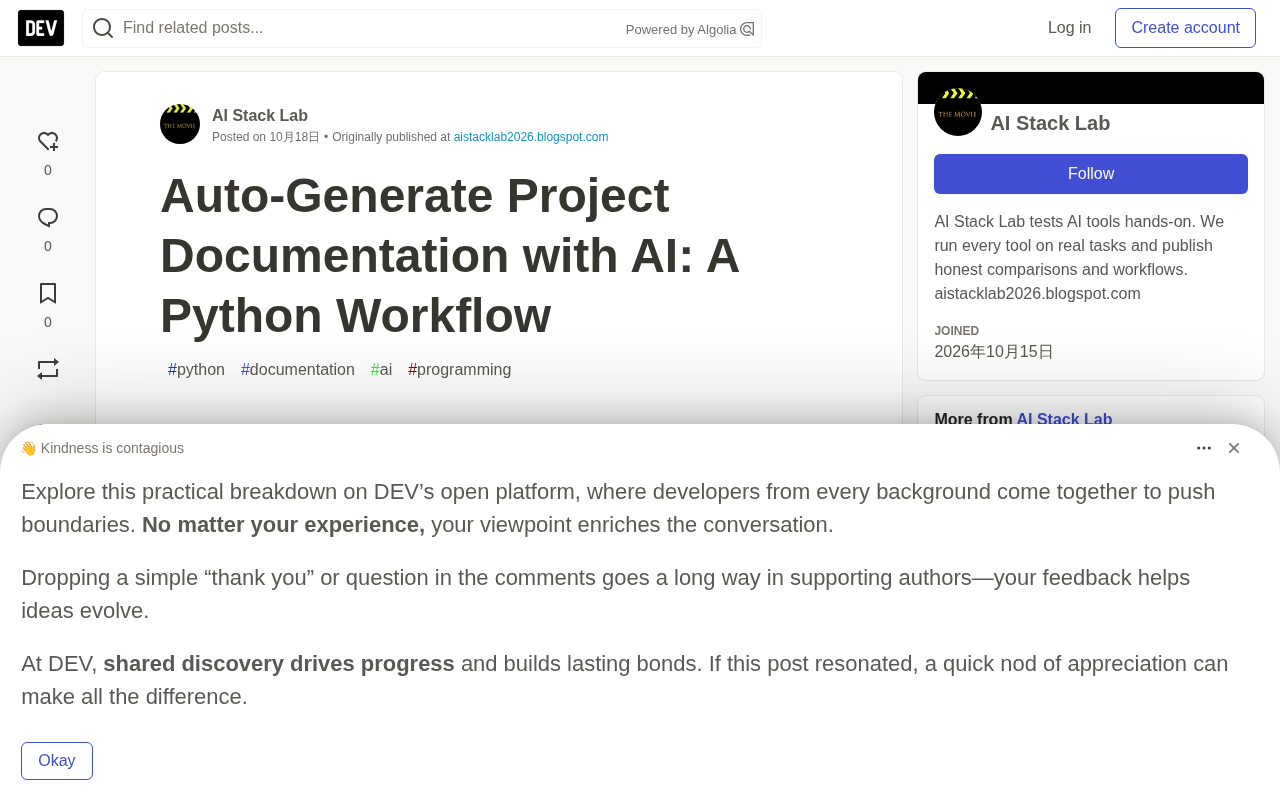This screenshot has height=800, width=1280.
Task: Click the Powered by Algolia text
Action: tap(681, 30)
